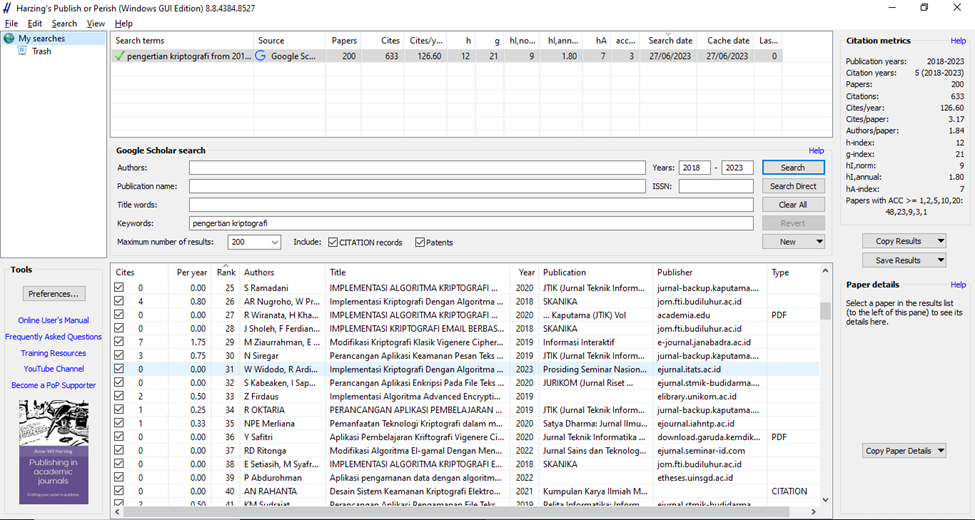
Task: Toggle checkbox for M Ziaurrahman paper rank 29
Action: click(x=119, y=342)
